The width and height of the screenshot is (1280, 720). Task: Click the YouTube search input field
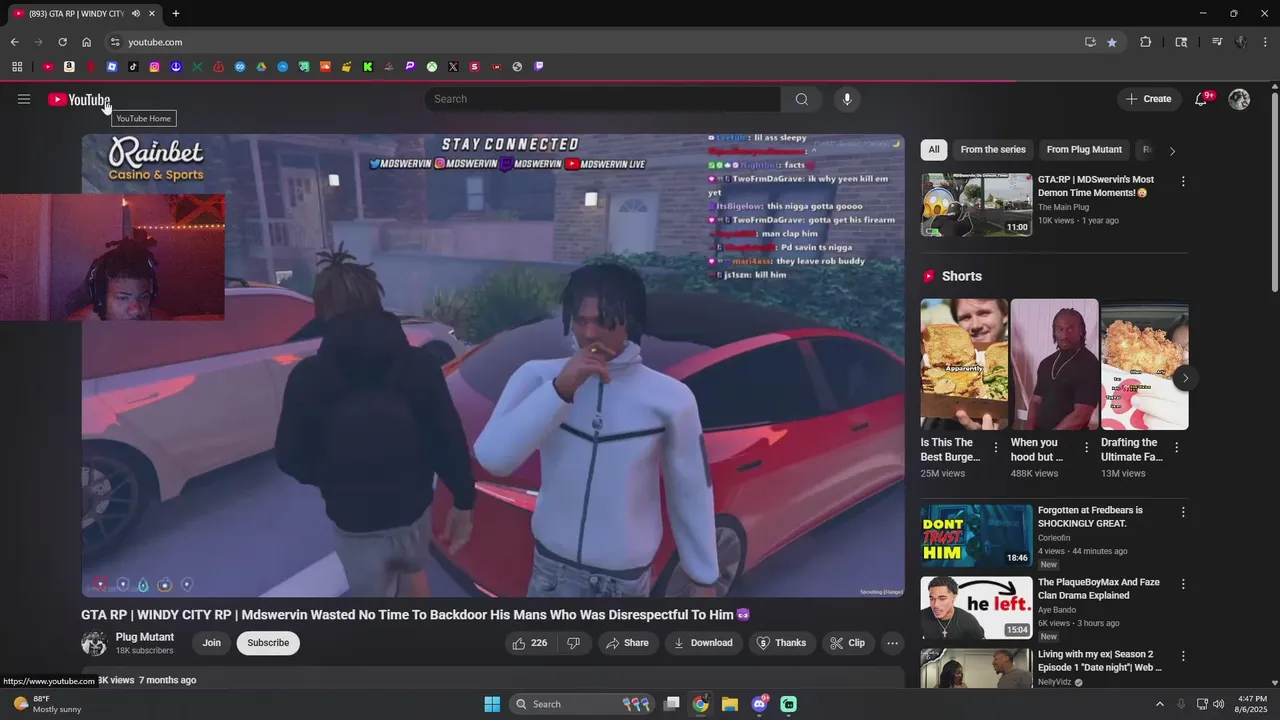(603, 99)
